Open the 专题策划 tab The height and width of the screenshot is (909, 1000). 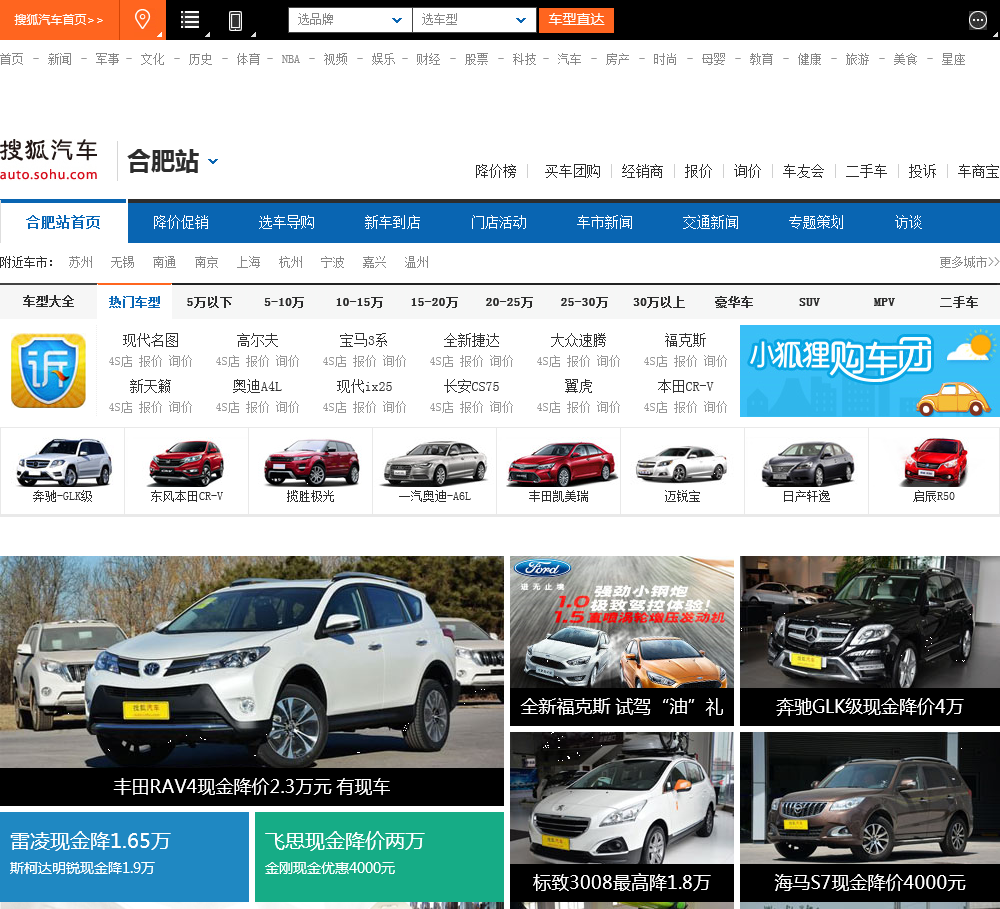816,222
